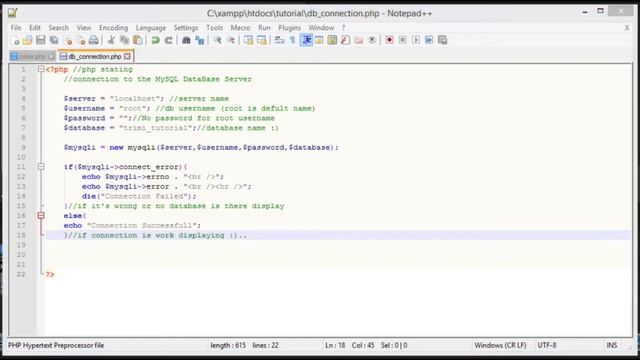
Task: Click the Zoom Out magnifier icon
Action: point(231,40)
